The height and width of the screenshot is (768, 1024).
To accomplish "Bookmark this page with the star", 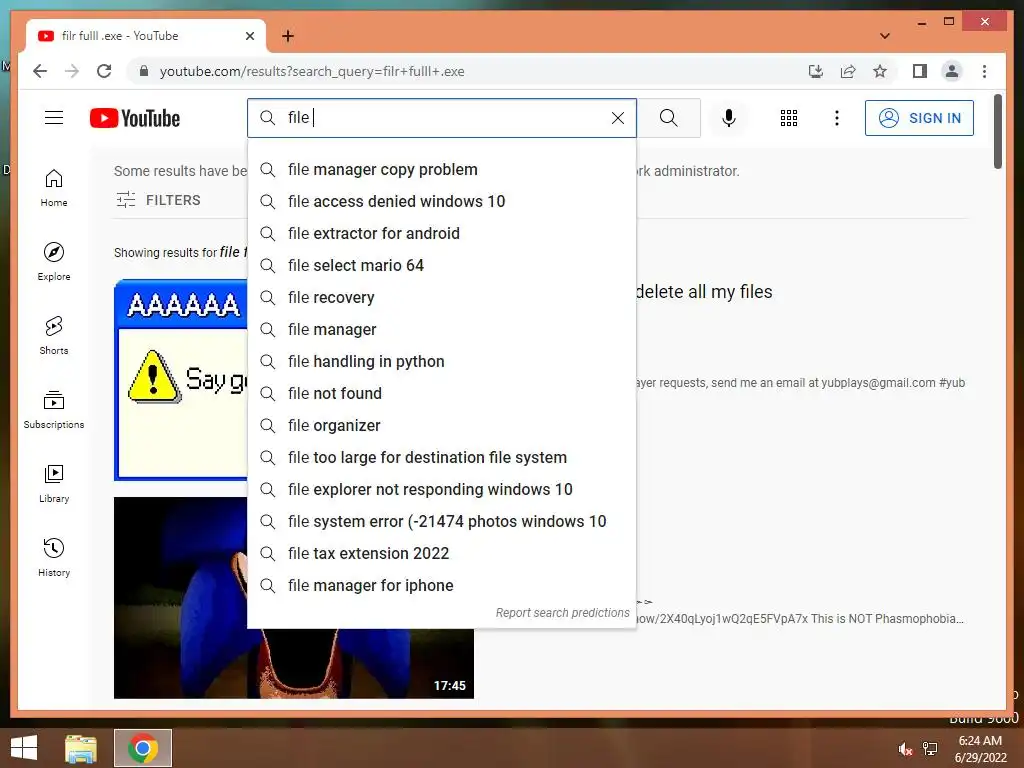I will pos(880,71).
